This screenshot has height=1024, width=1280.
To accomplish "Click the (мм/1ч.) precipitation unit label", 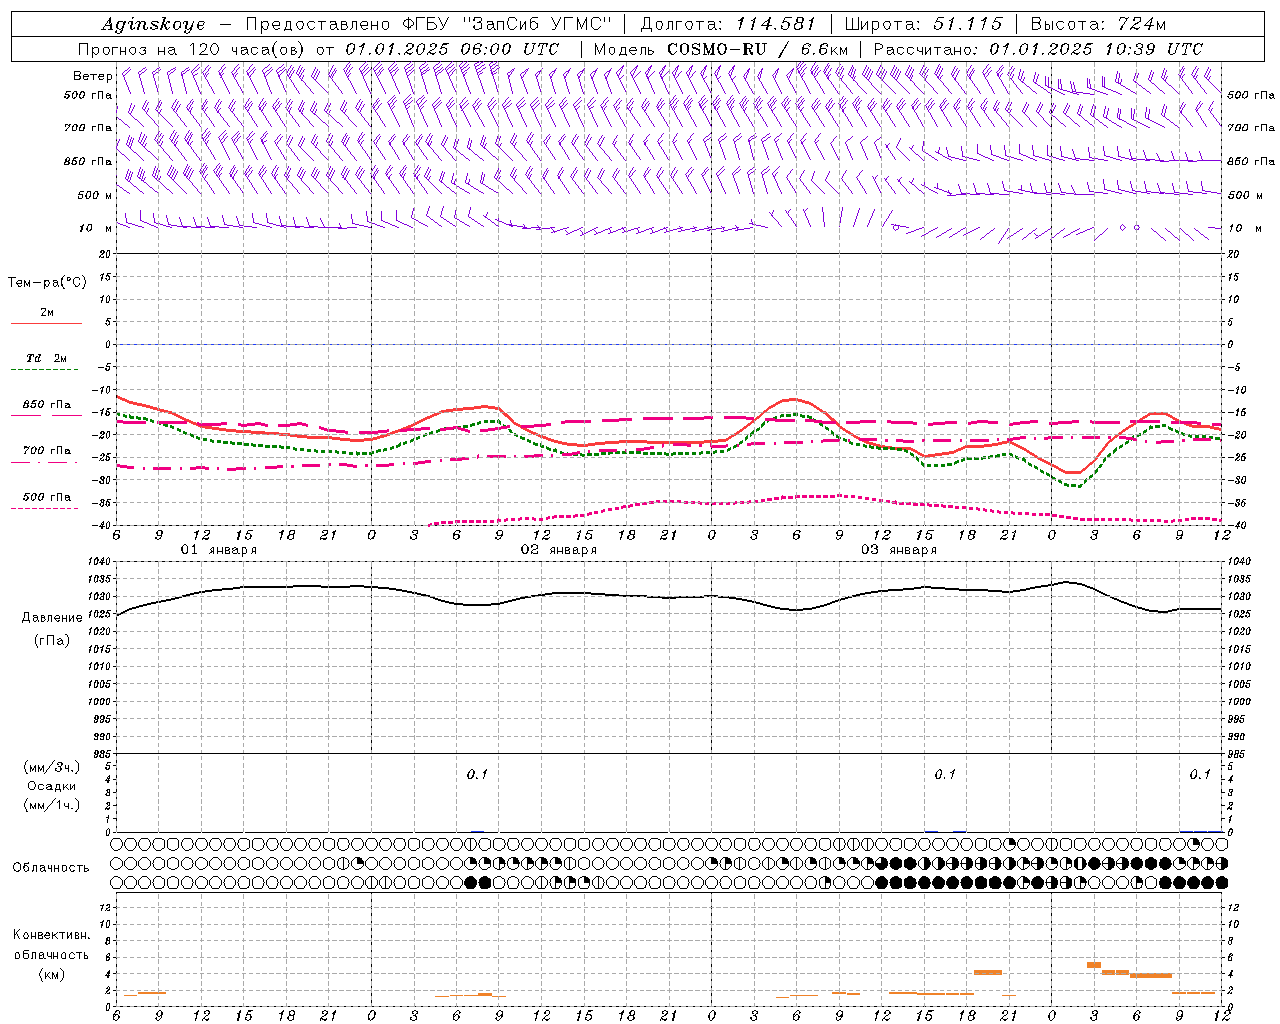I will click(x=52, y=805).
